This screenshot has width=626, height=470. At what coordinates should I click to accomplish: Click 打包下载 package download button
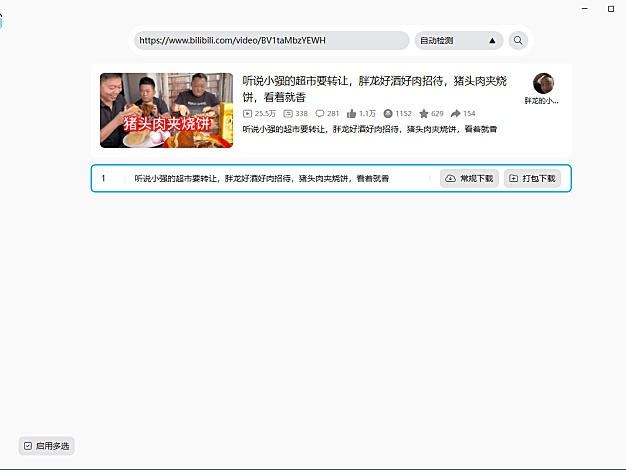point(533,178)
